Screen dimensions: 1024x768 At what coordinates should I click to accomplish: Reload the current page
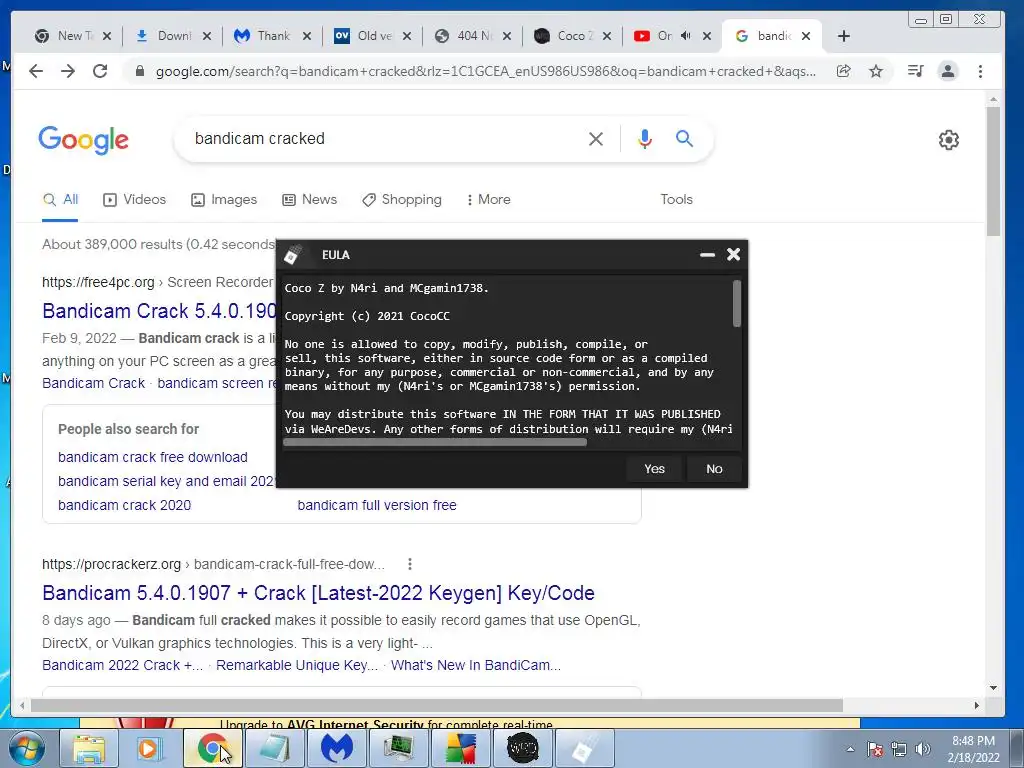pos(100,71)
